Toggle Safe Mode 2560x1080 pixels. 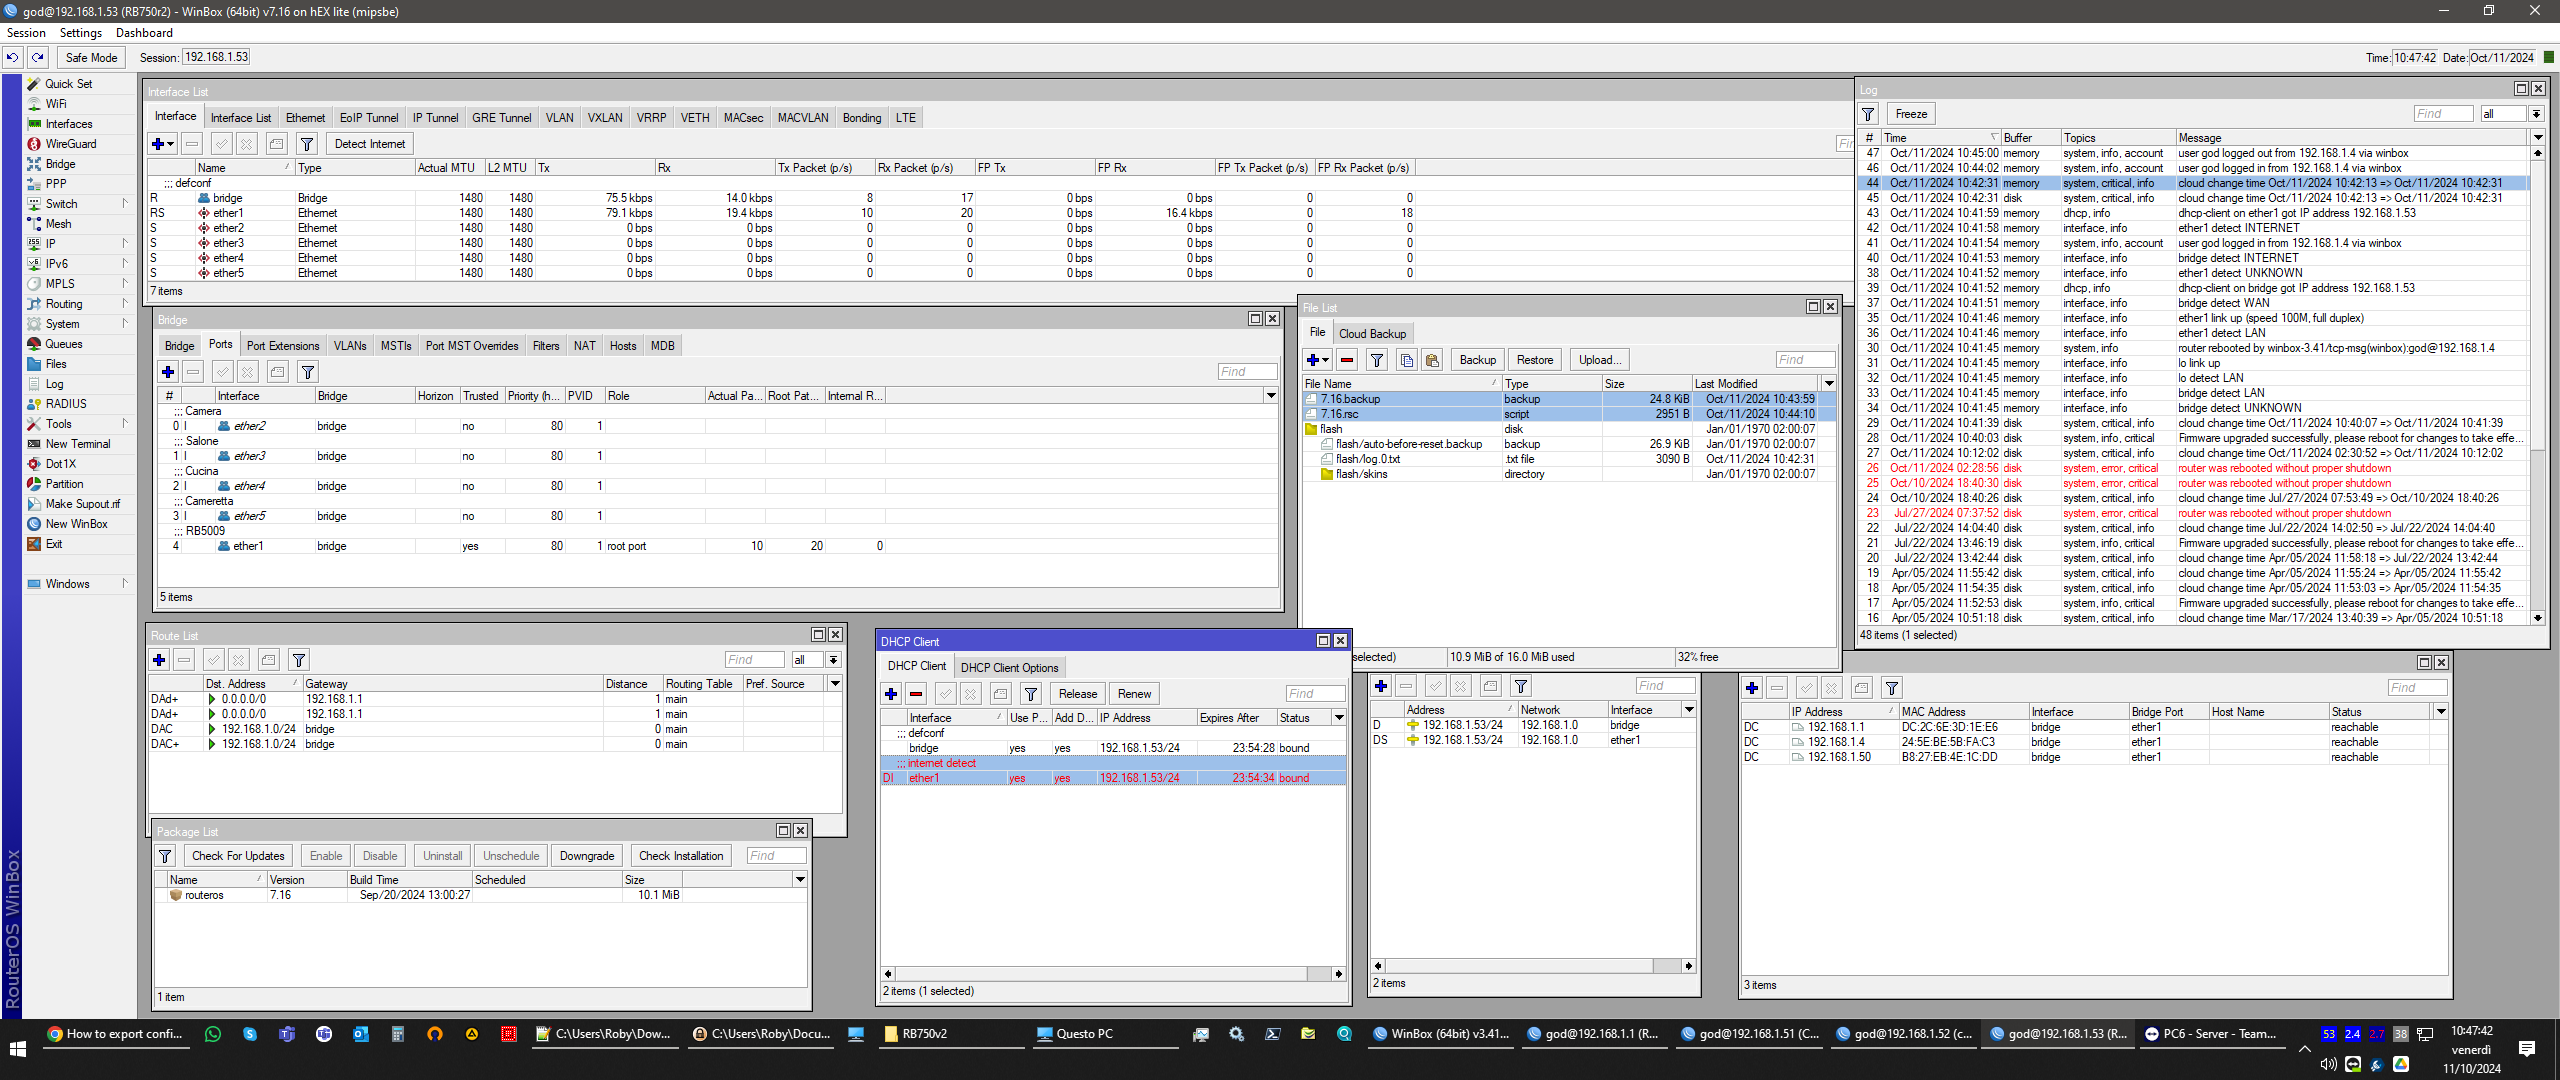click(91, 57)
